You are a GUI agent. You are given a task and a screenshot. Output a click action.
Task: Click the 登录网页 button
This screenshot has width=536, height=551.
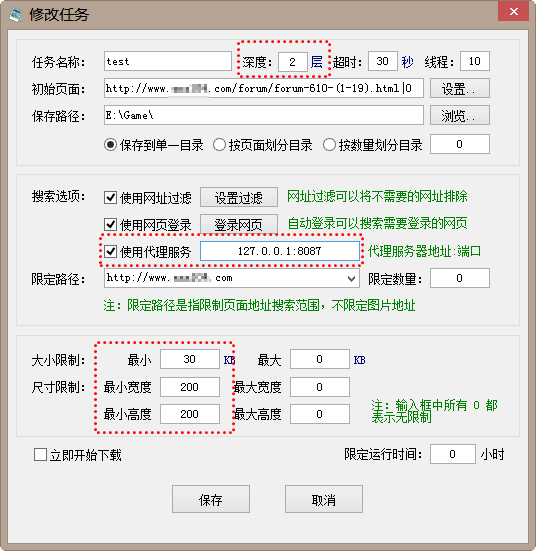pos(239,224)
